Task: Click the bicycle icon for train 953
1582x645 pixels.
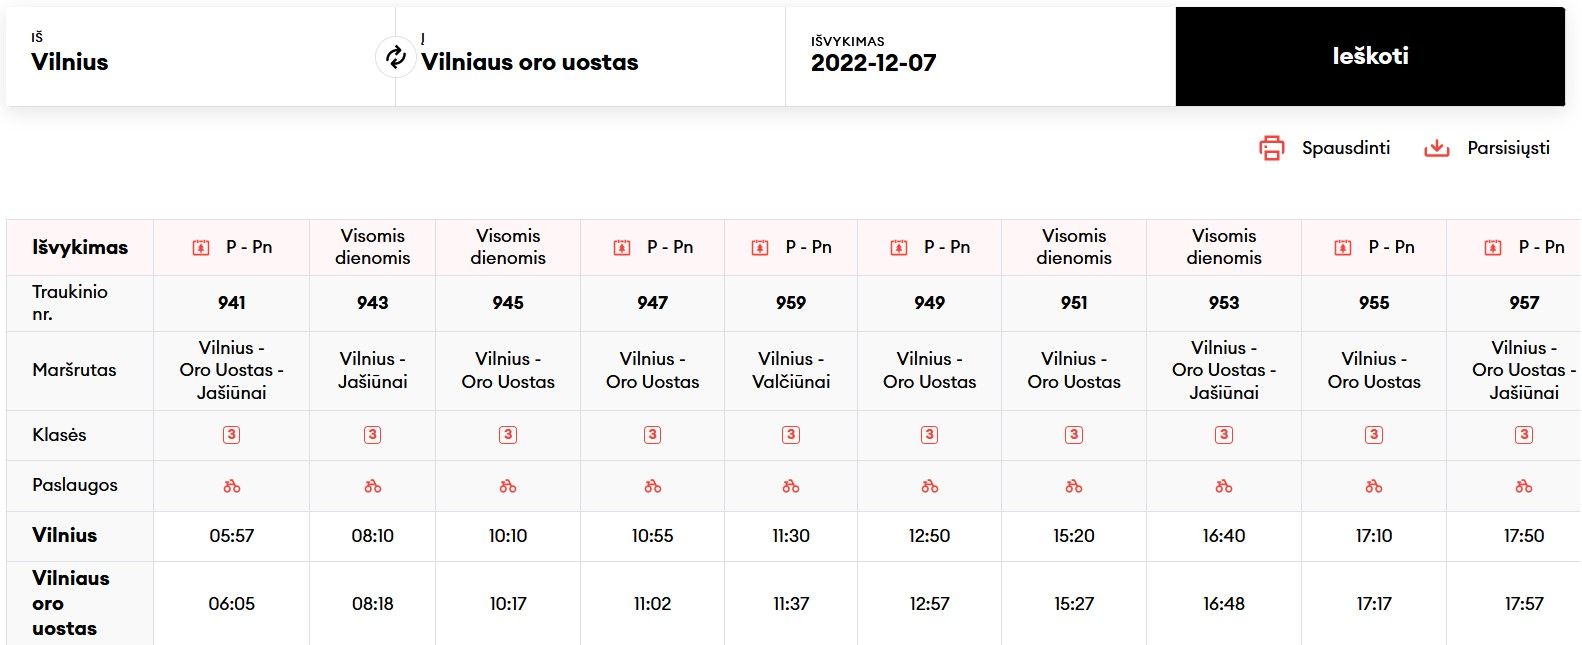Action: point(1224,486)
